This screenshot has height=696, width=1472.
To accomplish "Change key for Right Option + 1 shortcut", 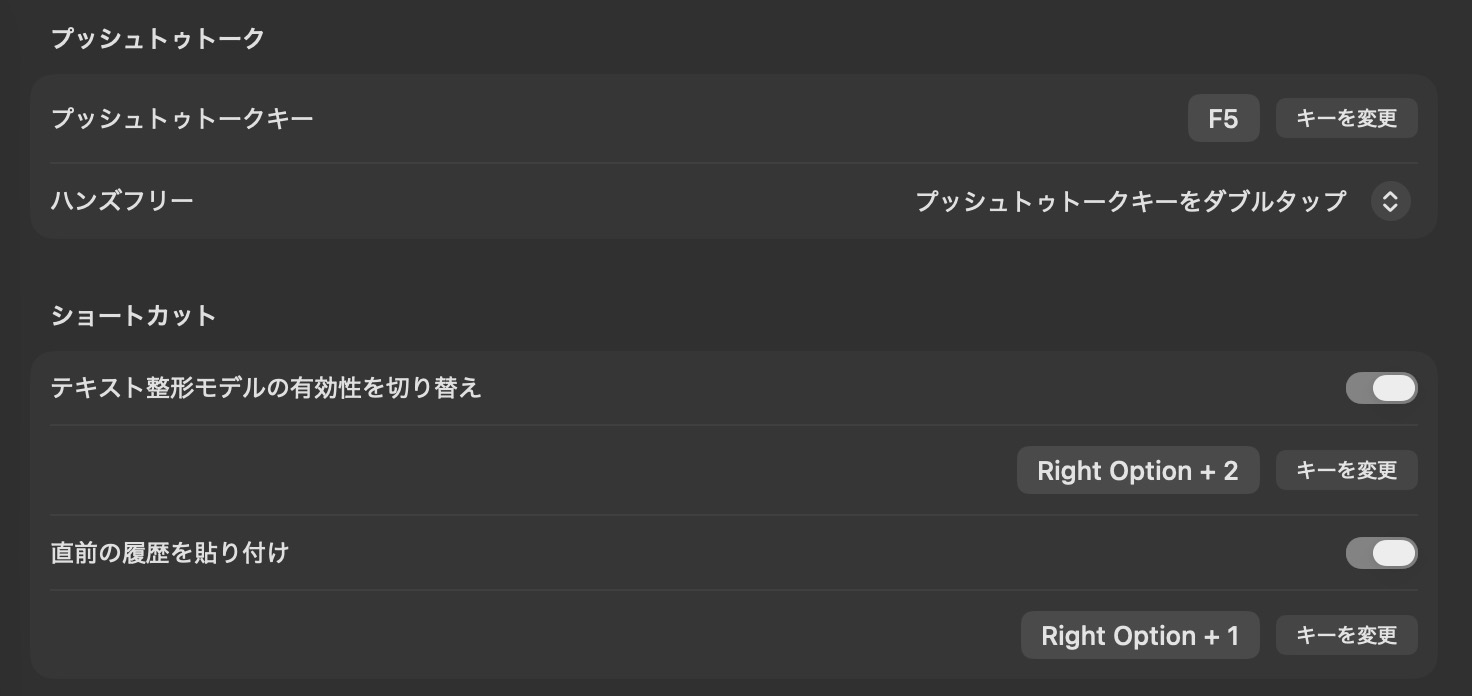I will tap(1346, 635).
